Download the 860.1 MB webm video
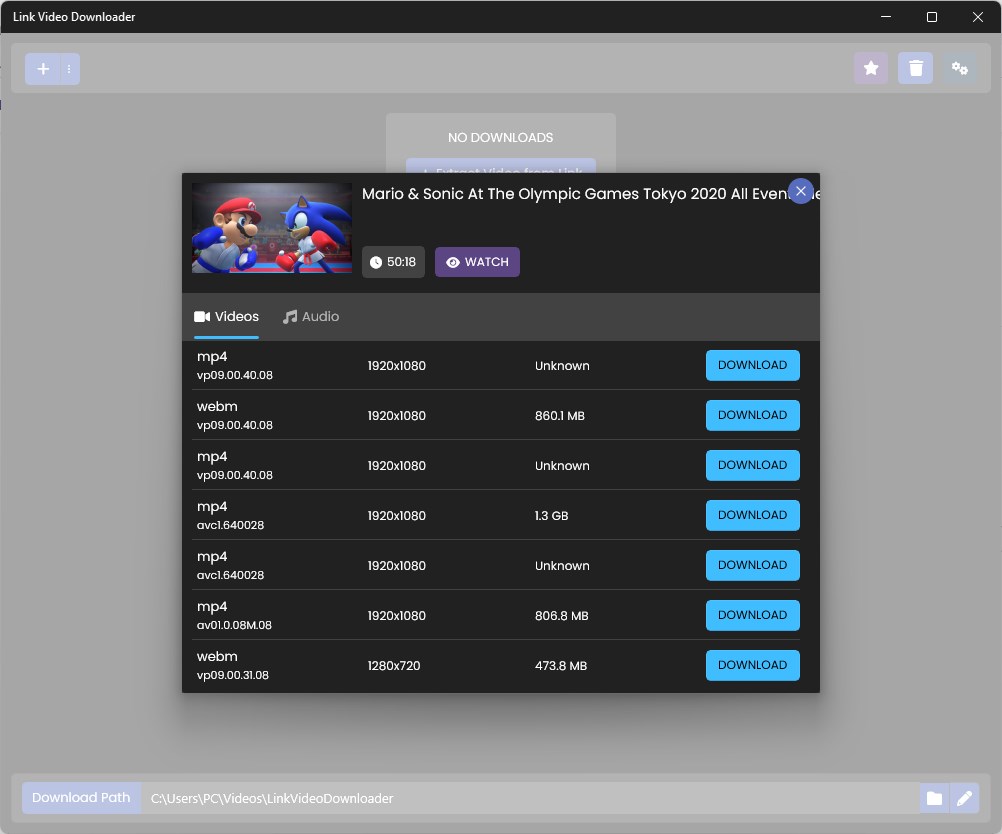 click(x=753, y=415)
